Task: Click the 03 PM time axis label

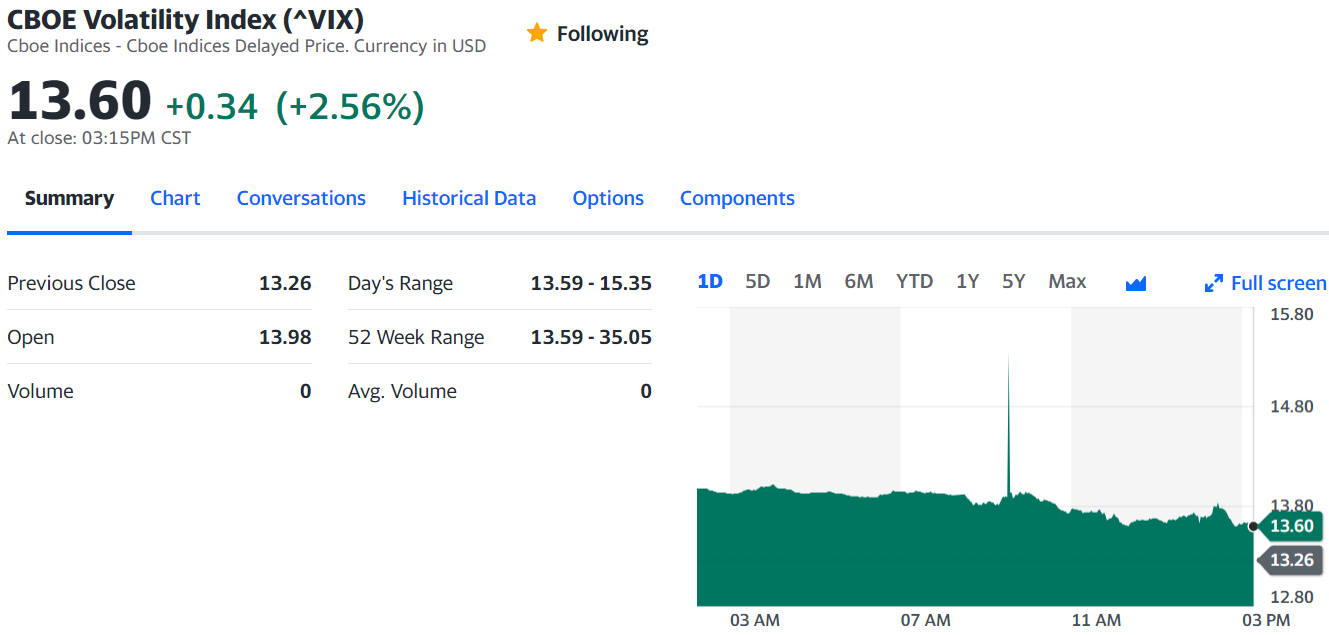Action: click(1266, 620)
